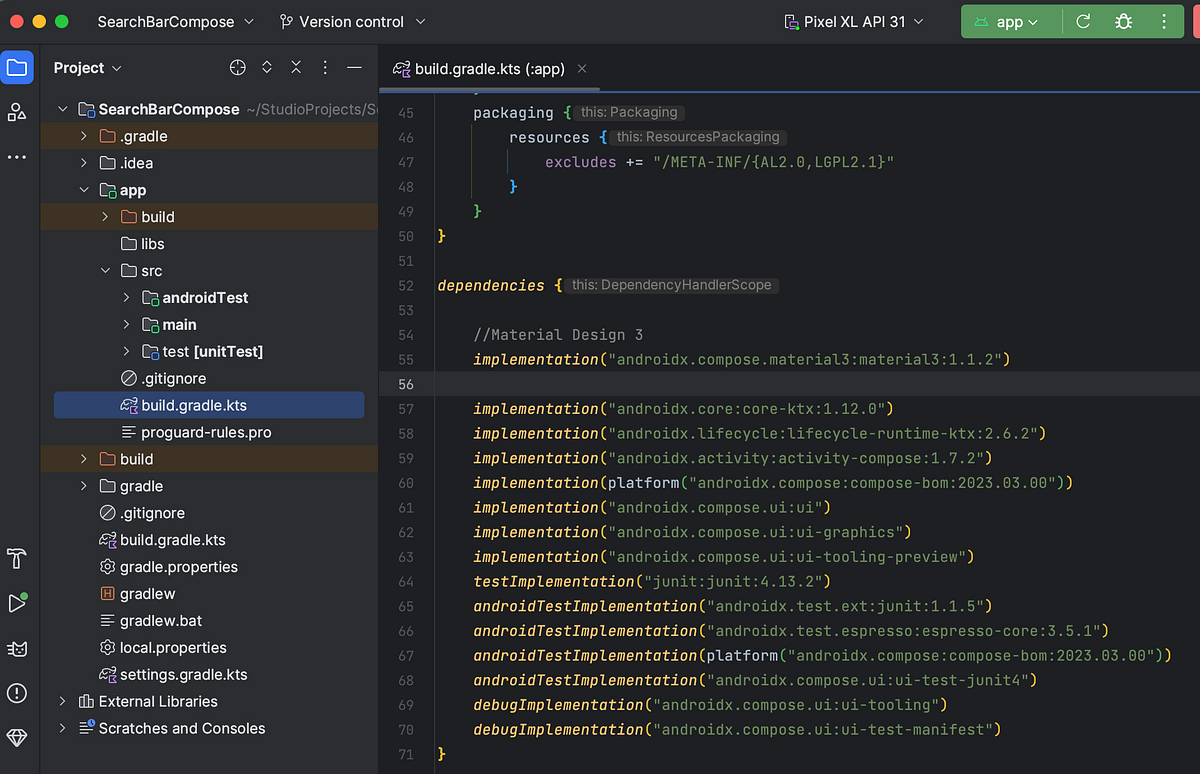Open the Version control menu
1200x774 pixels.
[x=352, y=21]
